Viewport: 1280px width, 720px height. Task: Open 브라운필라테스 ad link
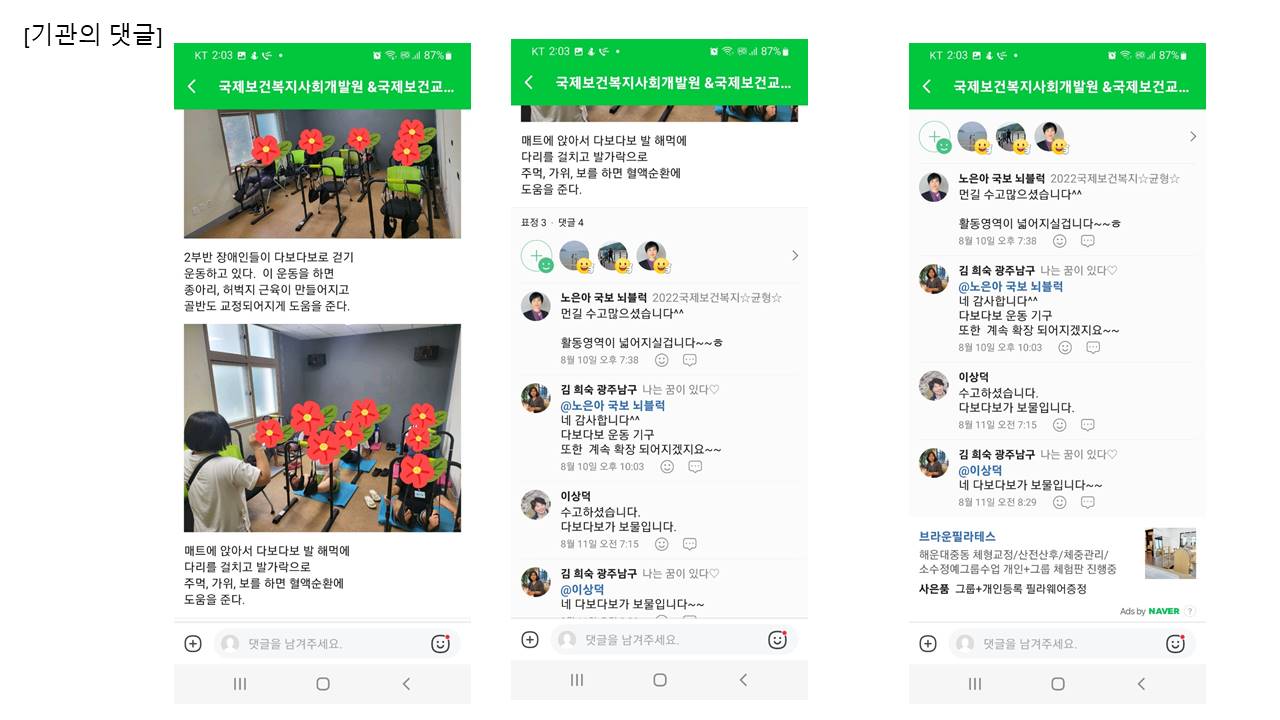tap(957, 537)
